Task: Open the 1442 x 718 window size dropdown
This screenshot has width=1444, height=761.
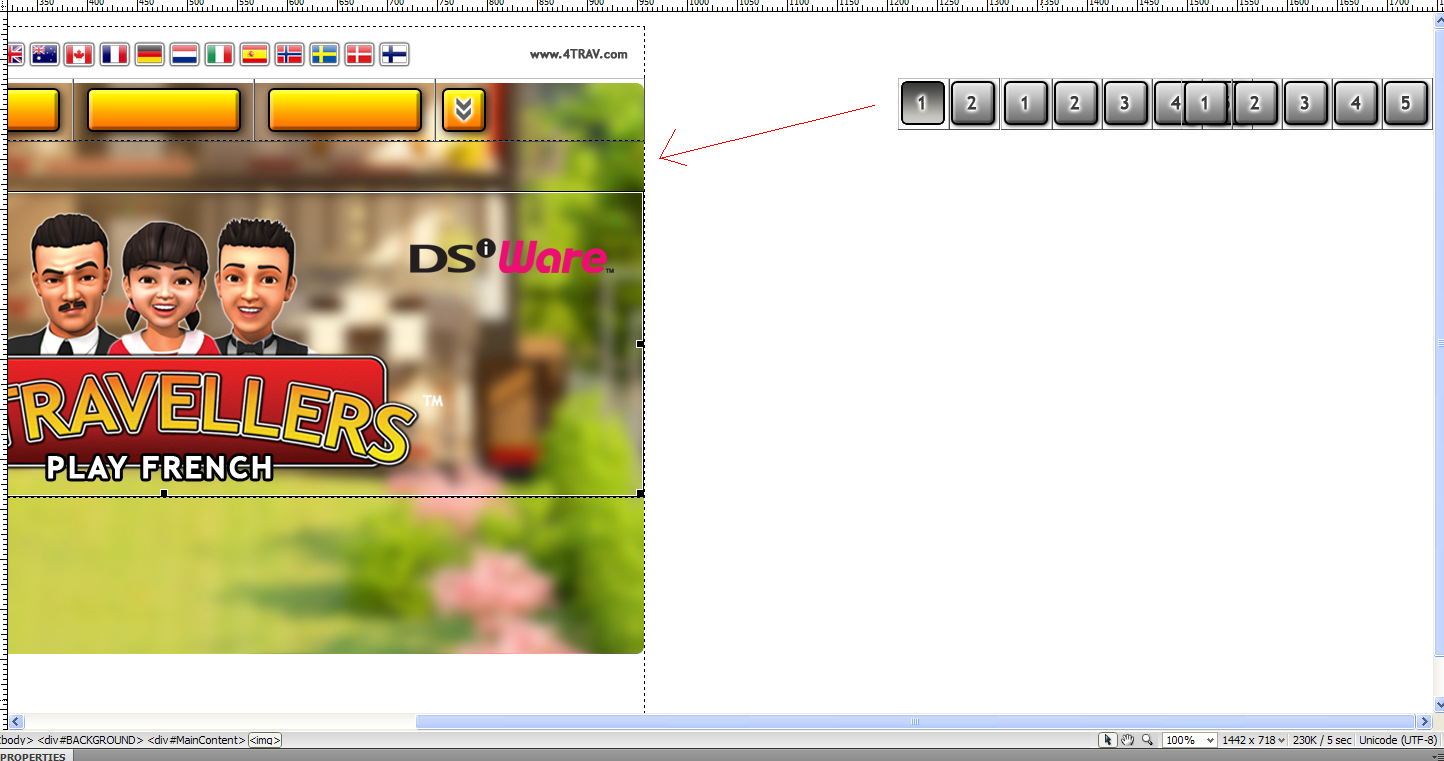Action: click(1254, 740)
